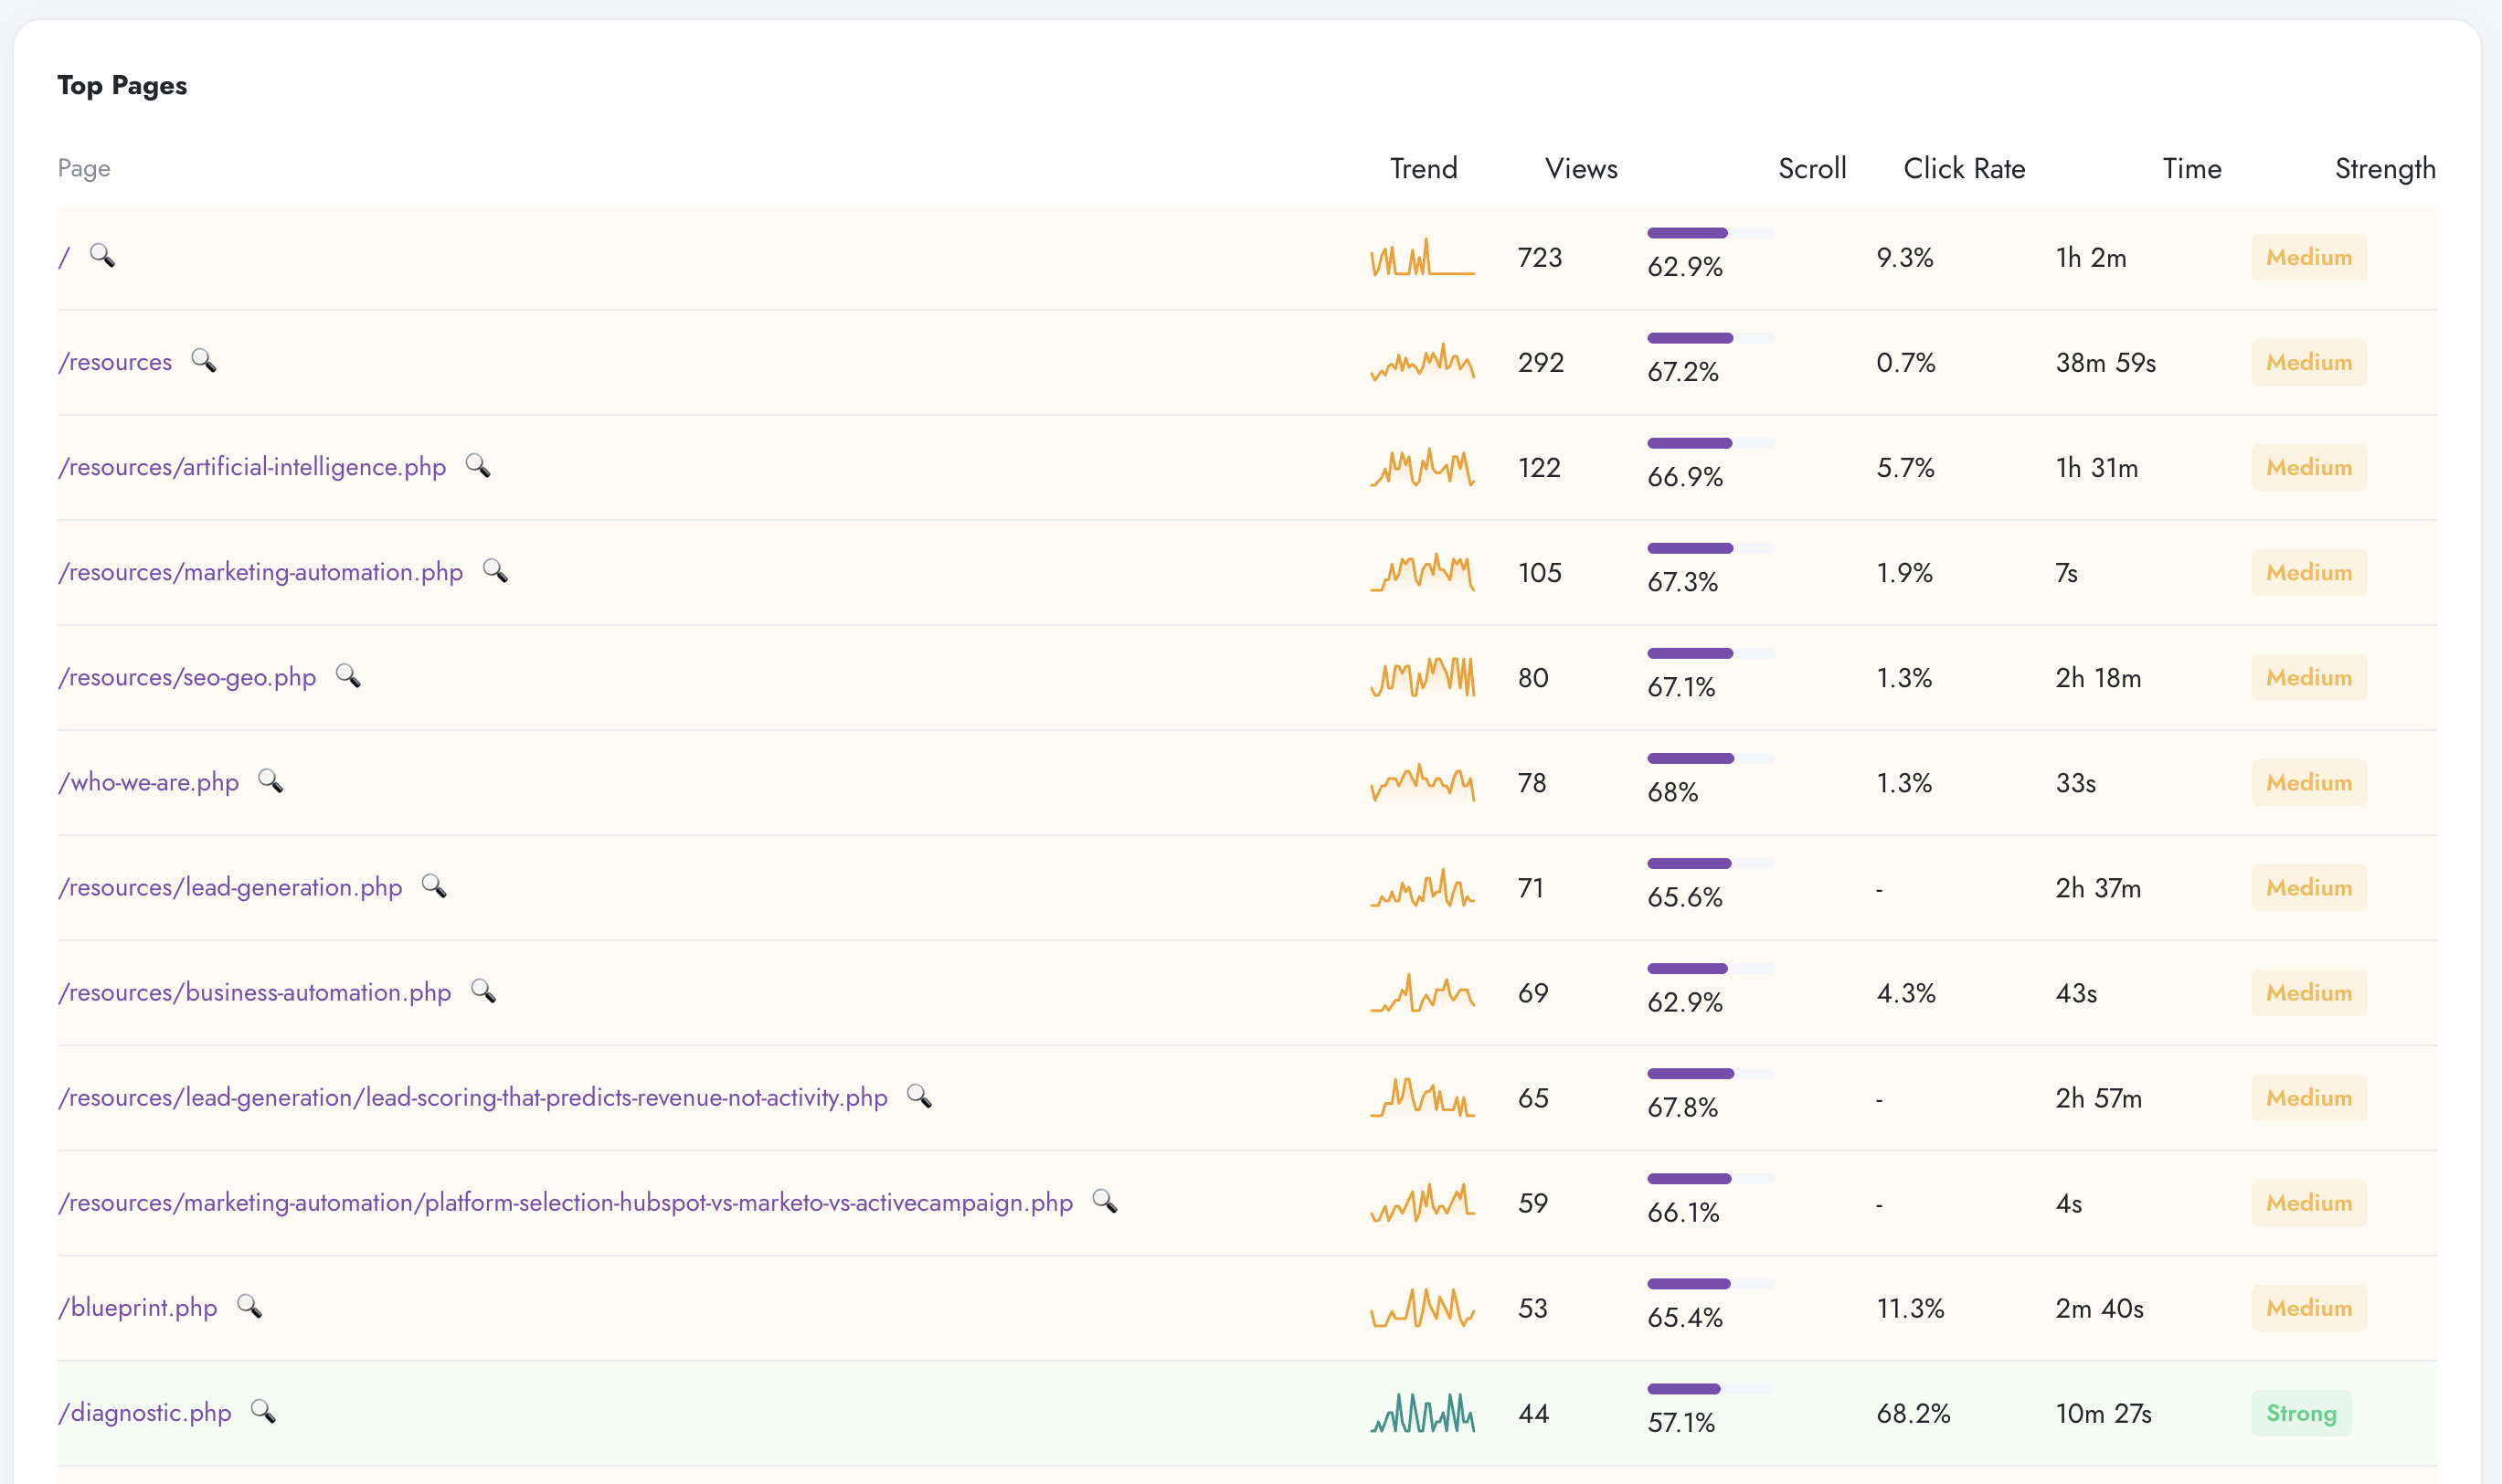This screenshot has width=2502, height=1484.
Task: Click the Strong badge on diagnostic.php row
Action: 2301,1413
